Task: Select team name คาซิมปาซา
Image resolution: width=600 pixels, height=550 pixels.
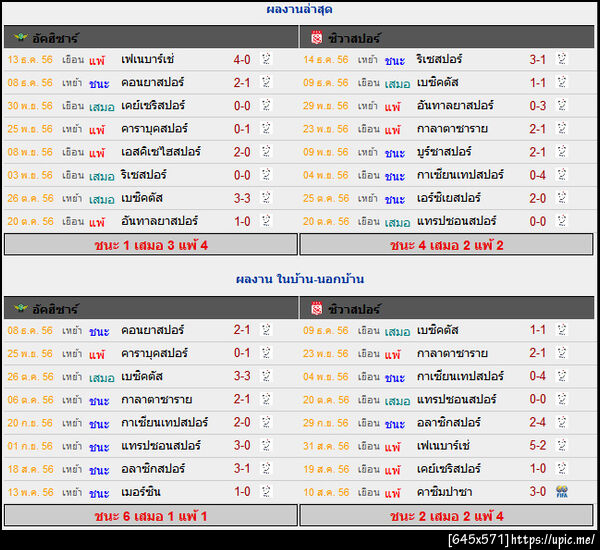Action: pos(444,492)
